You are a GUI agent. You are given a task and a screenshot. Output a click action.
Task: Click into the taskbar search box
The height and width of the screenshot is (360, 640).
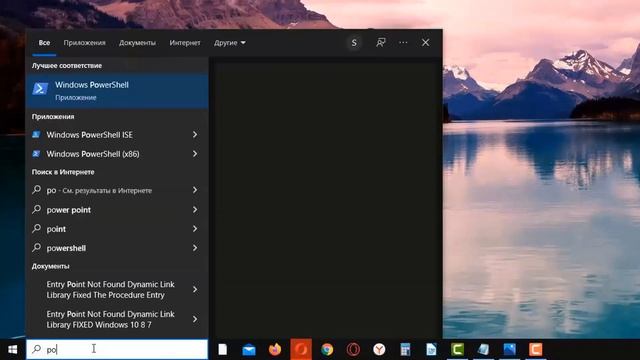(x=117, y=349)
